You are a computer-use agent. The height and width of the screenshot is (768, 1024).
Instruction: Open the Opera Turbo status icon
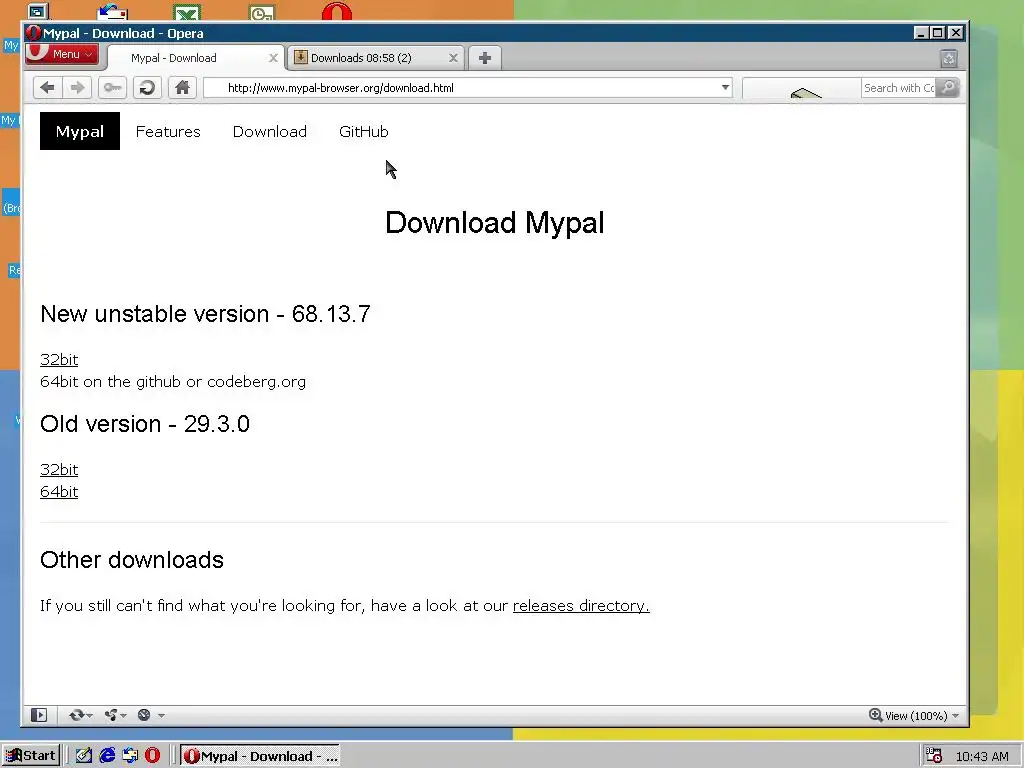(x=144, y=715)
